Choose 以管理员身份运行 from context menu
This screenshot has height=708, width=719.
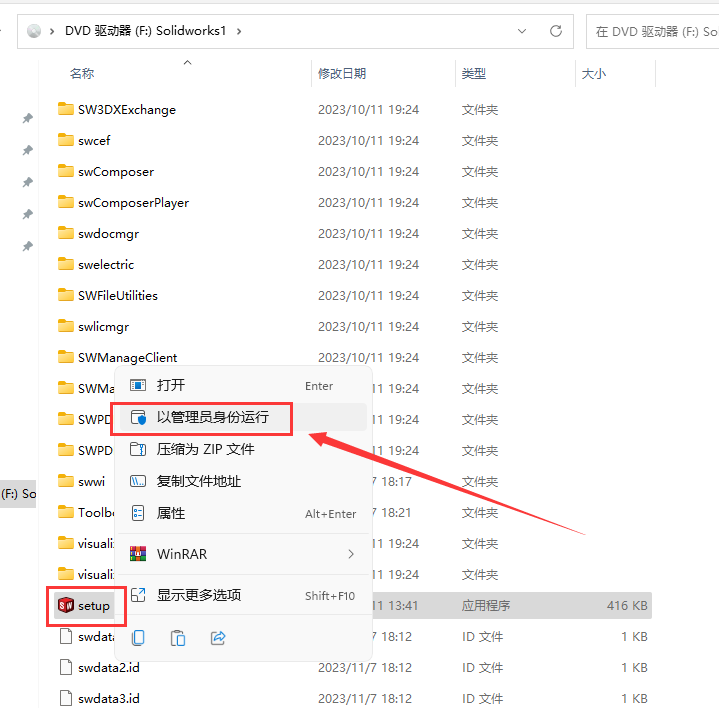(212, 417)
